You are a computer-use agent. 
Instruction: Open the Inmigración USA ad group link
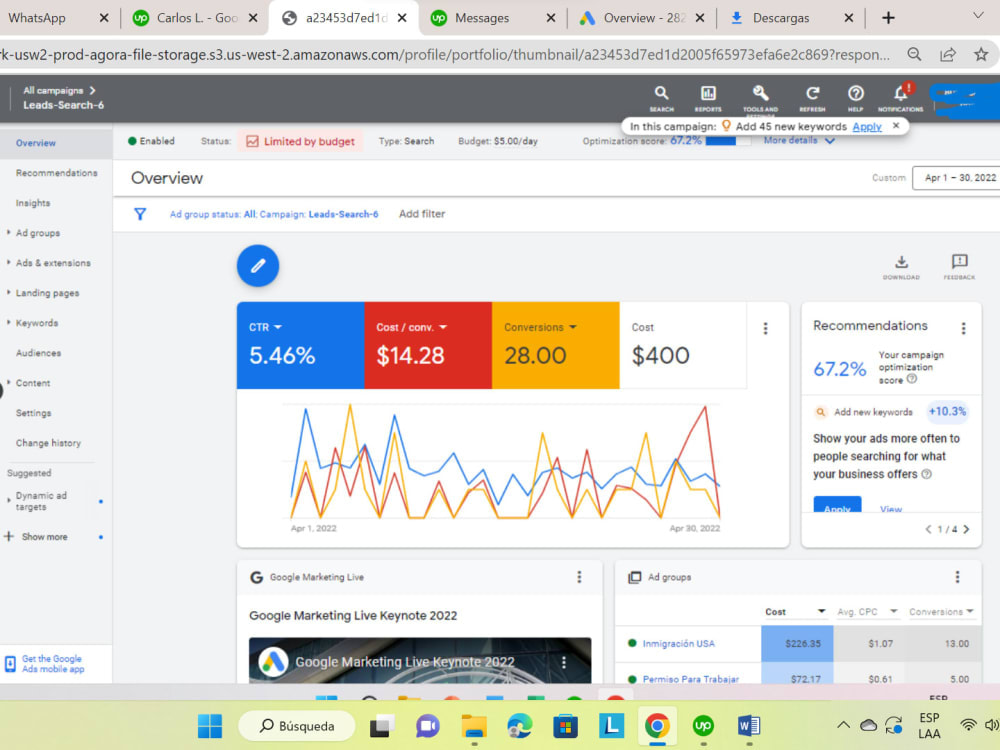coord(679,643)
